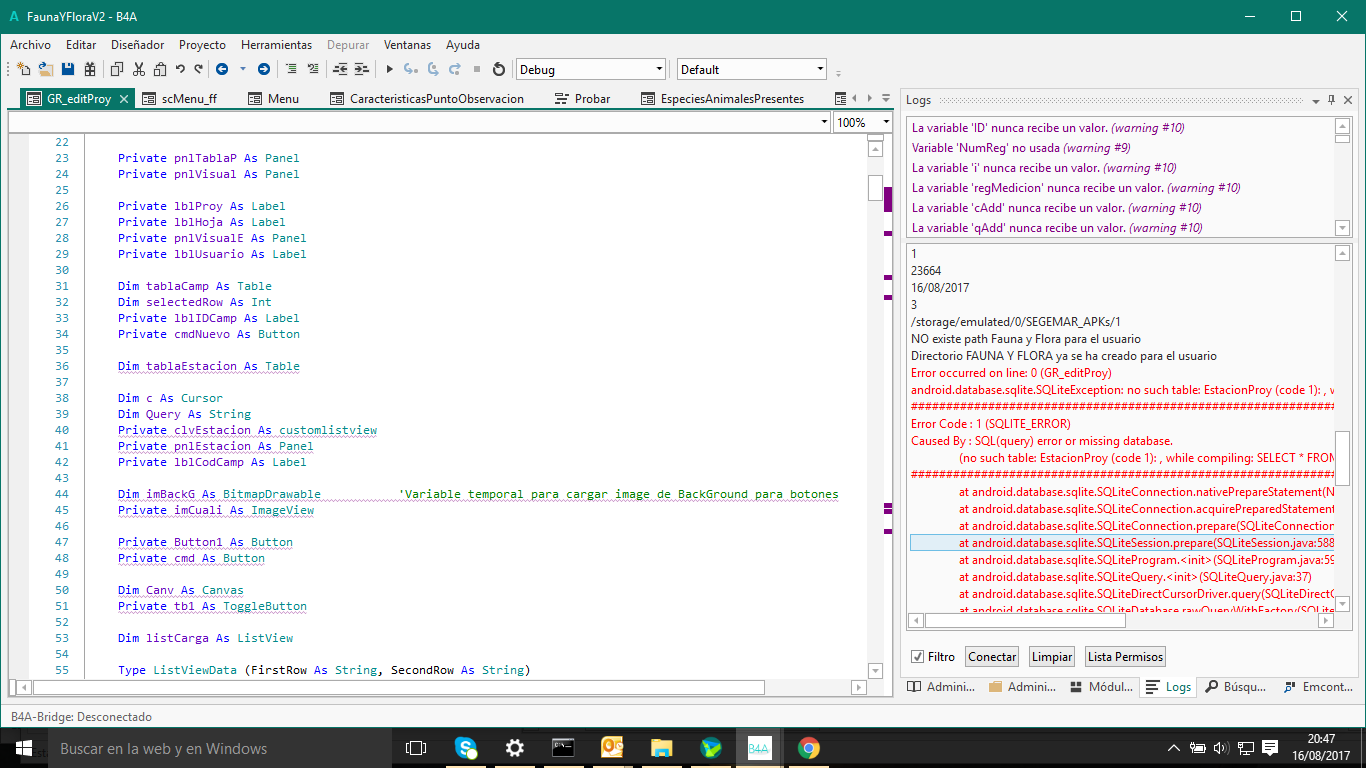Click the Open file folder icon
Viewport: 1366px width, 768px height.
(x=46, y=69)
